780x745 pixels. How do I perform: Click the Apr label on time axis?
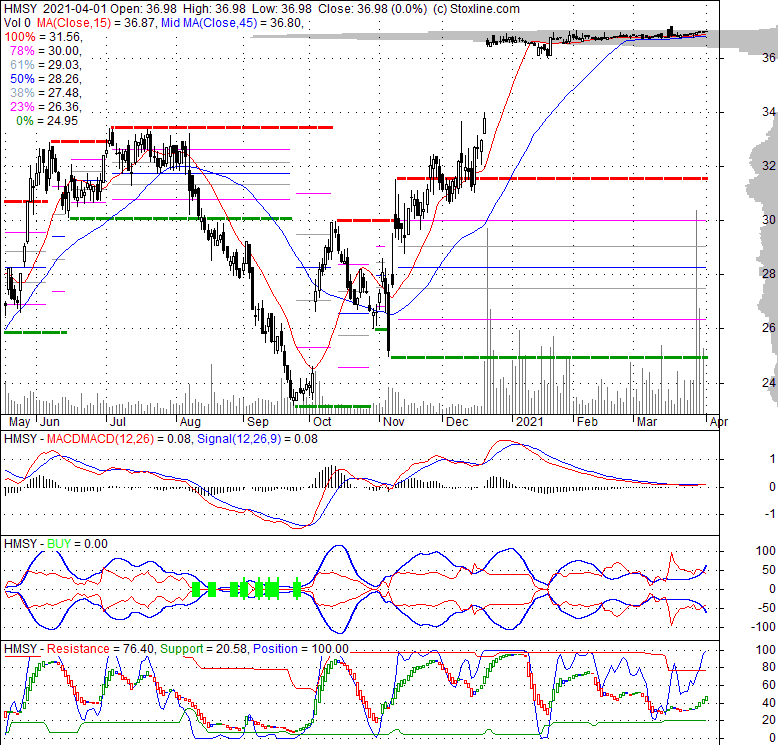719,422
